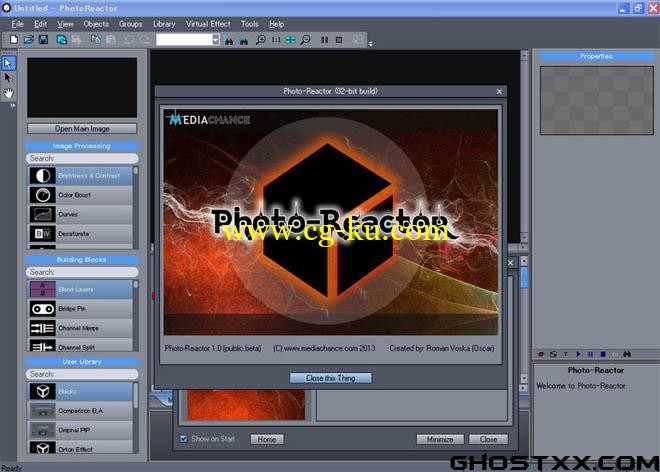Open the Library menu
The image size is (660, 472).
(164, 24)
